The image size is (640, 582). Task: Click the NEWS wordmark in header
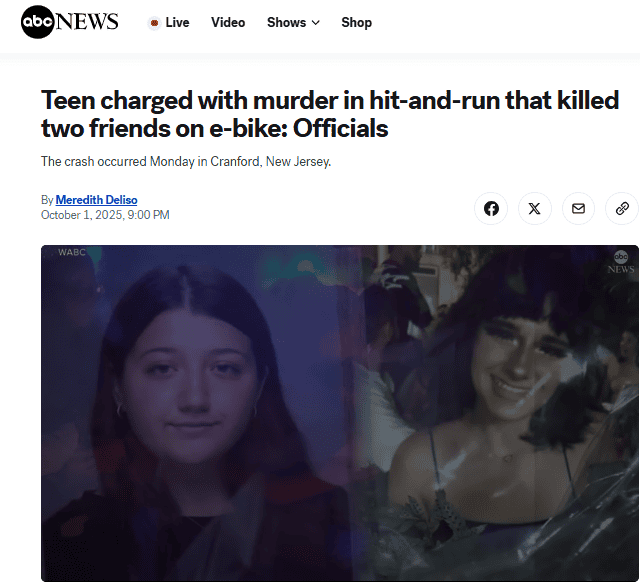tap(87, 22)
